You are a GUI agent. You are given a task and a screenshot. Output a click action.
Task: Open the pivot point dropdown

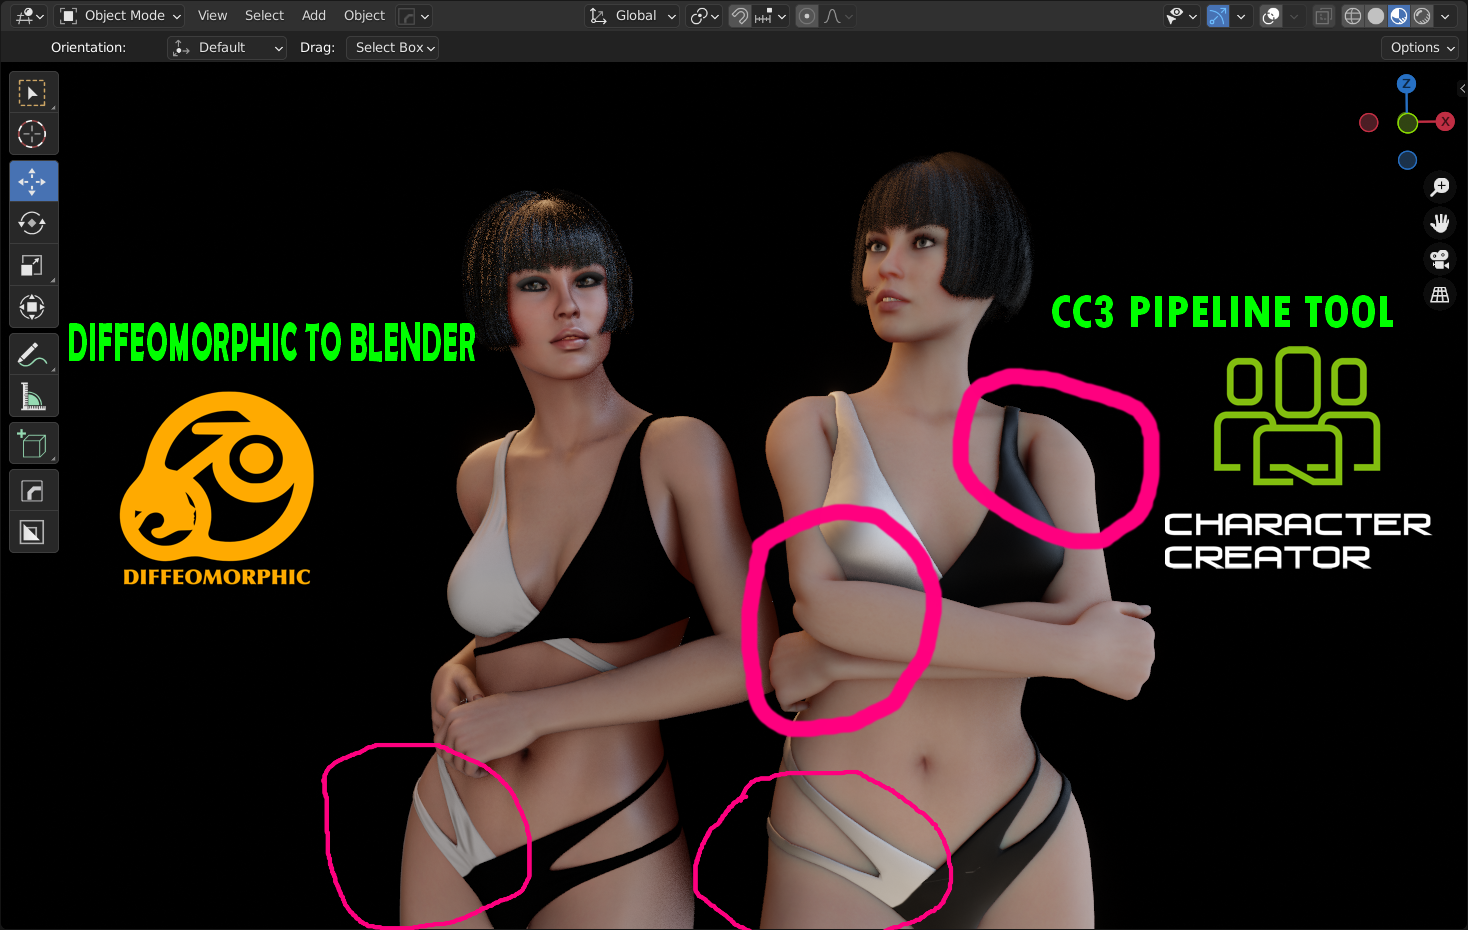[705, 16]
